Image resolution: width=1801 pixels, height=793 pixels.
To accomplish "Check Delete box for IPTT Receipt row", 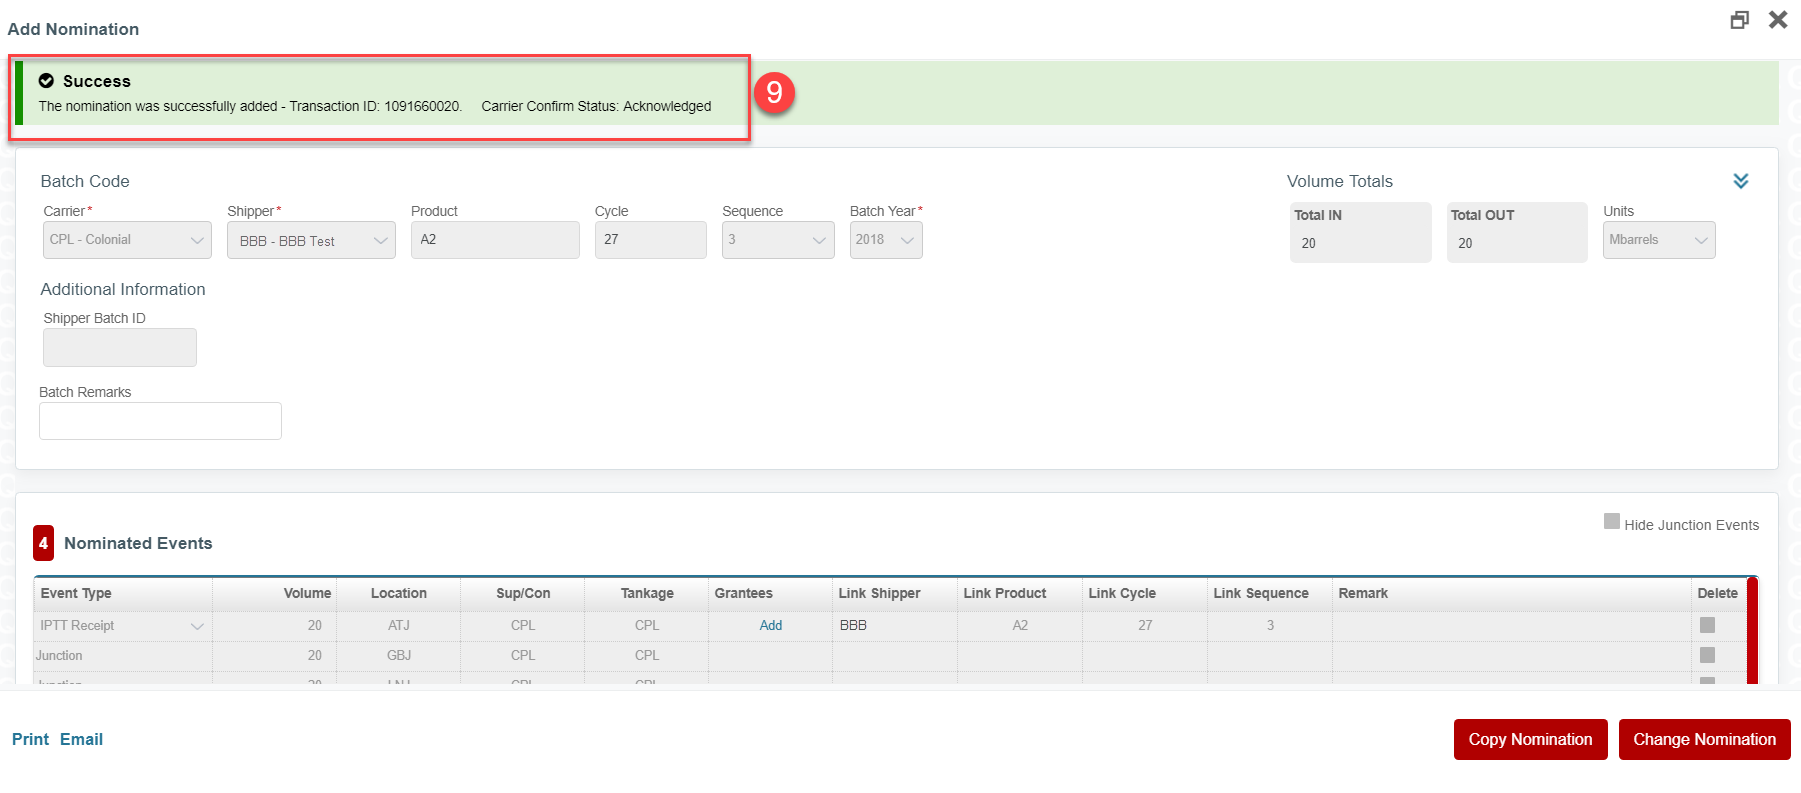I will (1707, 625).
